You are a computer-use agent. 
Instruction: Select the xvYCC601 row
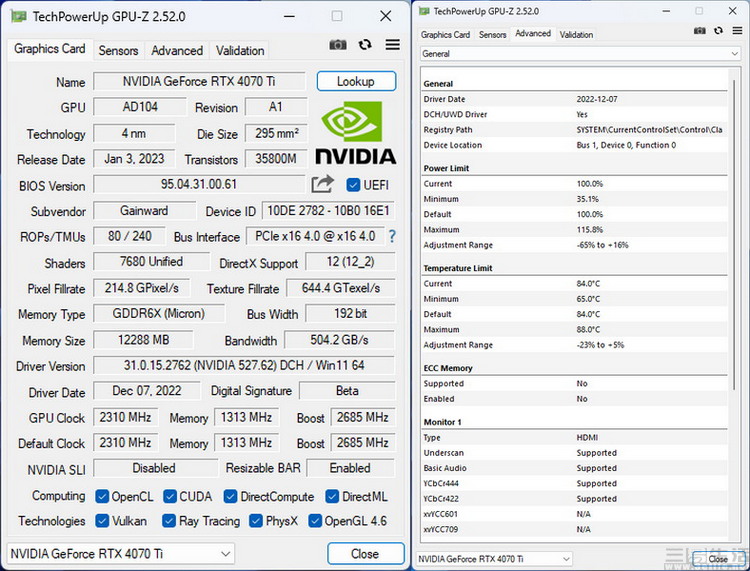[575, 514]
